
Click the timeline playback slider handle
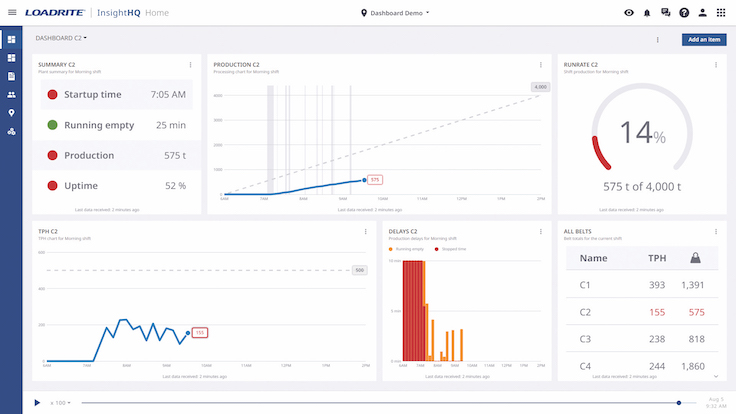click(679, 402)
